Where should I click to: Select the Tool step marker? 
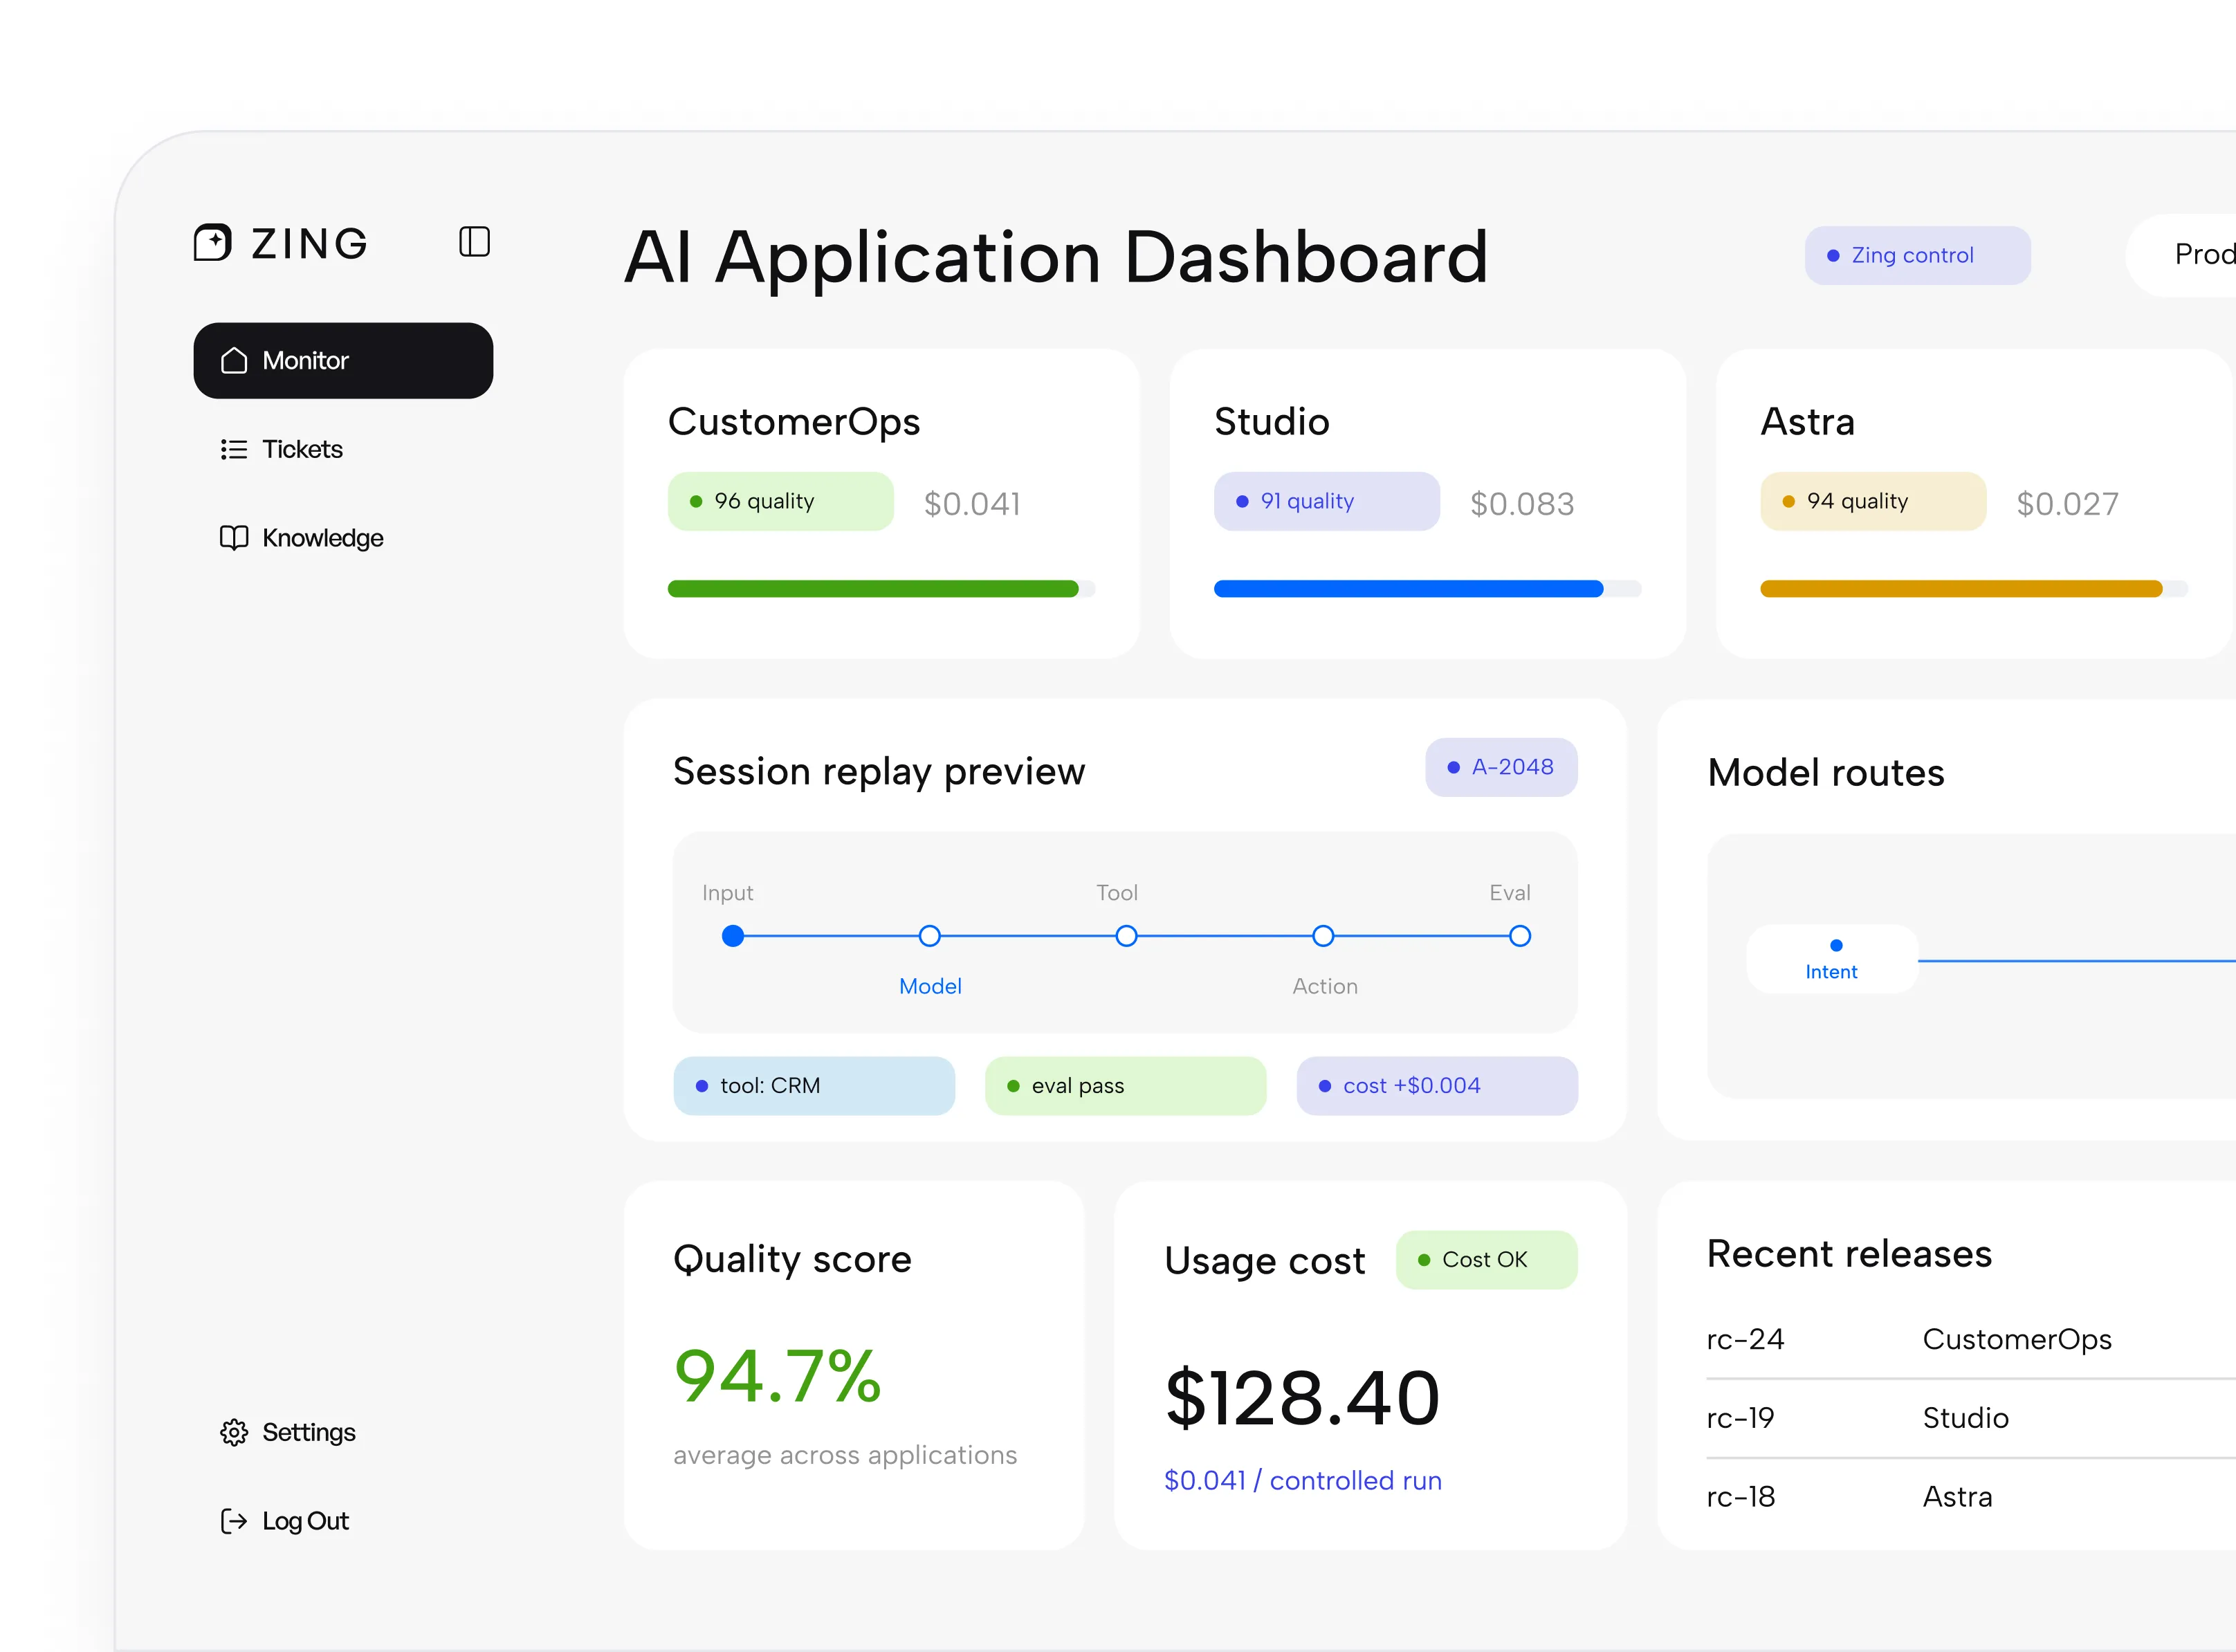[1126, 936]
